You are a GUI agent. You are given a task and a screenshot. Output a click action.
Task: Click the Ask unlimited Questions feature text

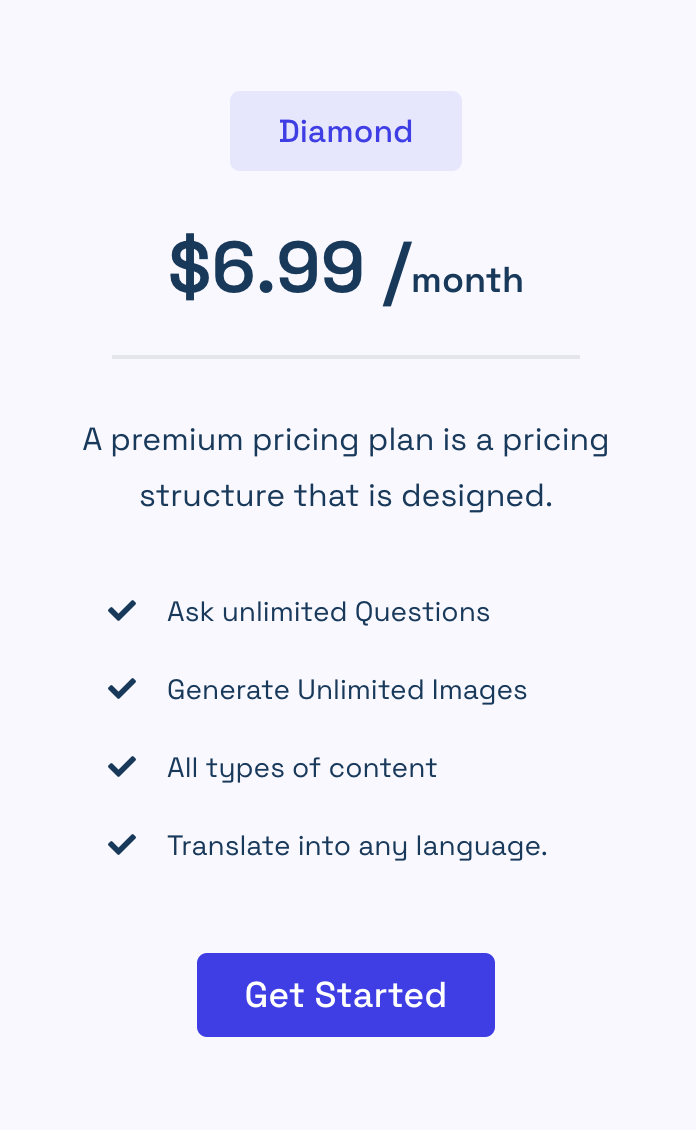[x=328, y=611]
